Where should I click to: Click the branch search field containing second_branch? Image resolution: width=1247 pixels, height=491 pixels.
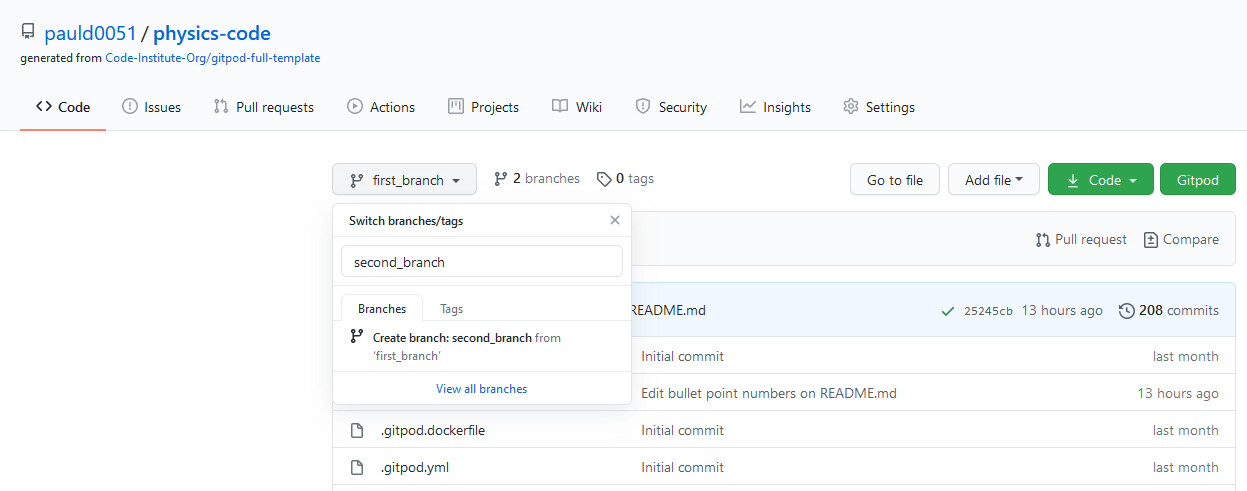point(482,262)
